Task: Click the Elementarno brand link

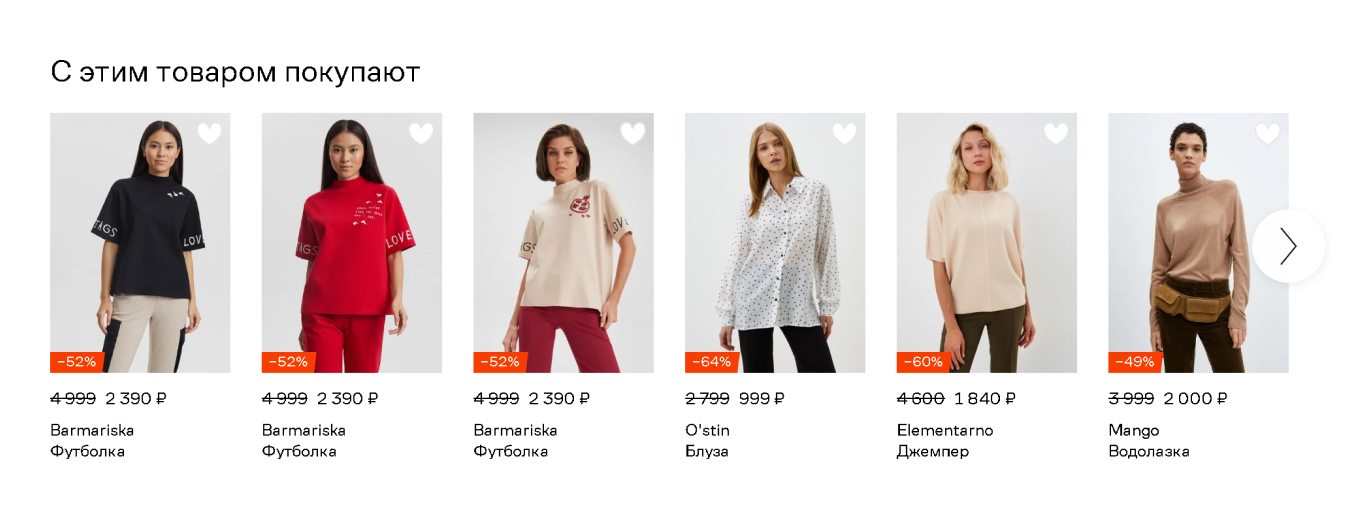Action: pos(945,430)
